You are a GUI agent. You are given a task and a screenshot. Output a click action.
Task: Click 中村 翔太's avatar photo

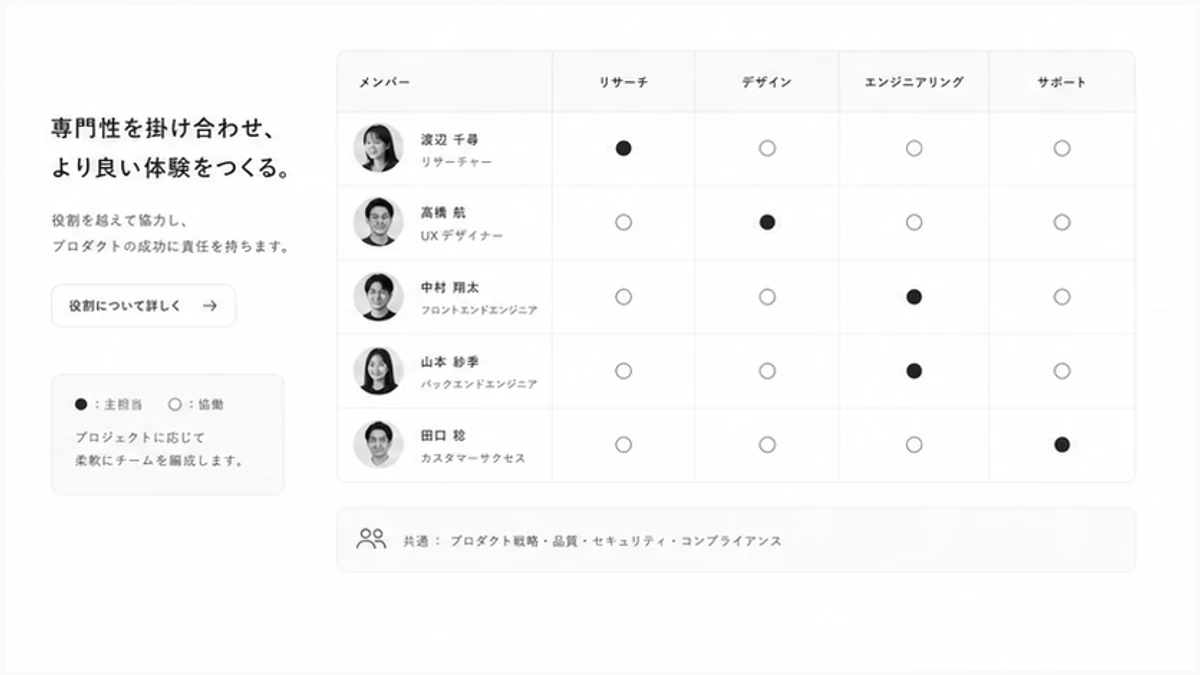(x=378, y=296)
